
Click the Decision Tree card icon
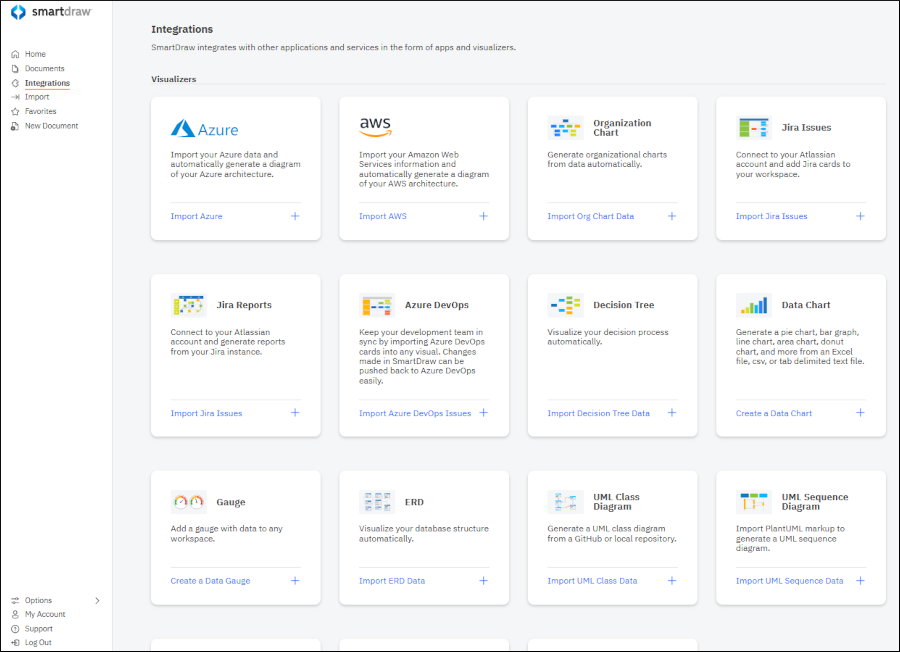pos(565,305)
